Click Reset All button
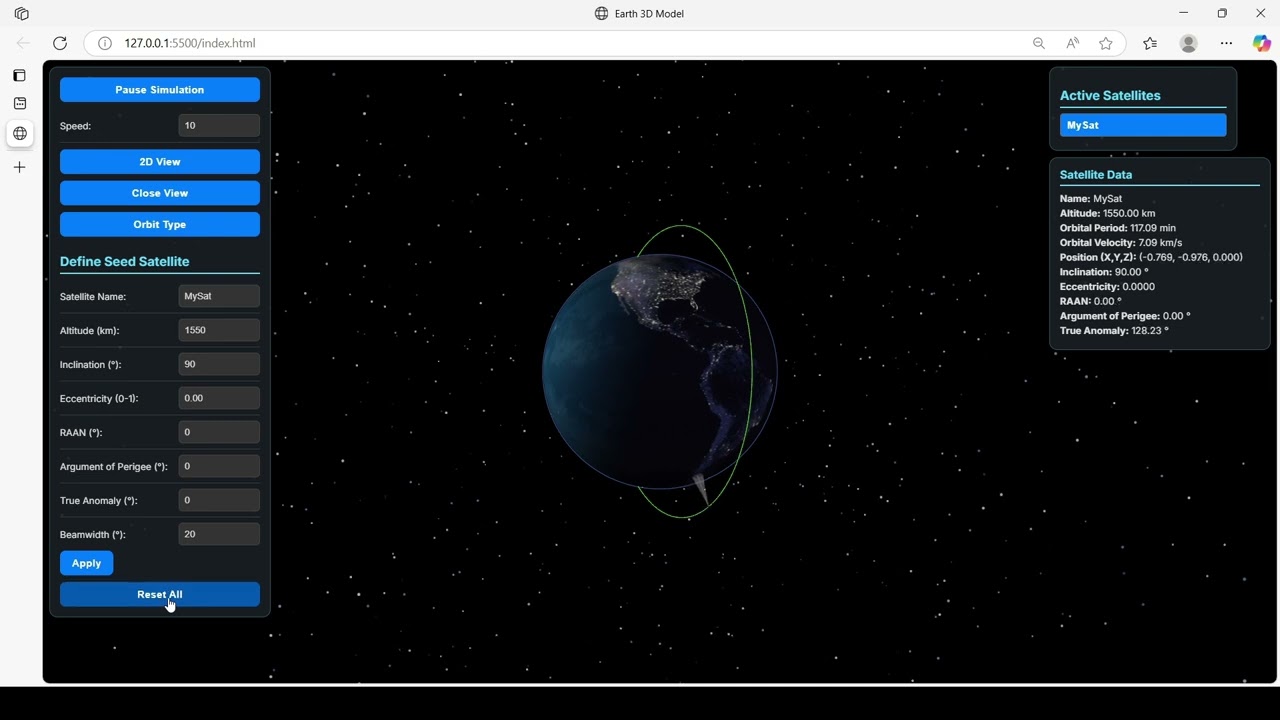The image size is (1280, 720). tap(160, 594)
